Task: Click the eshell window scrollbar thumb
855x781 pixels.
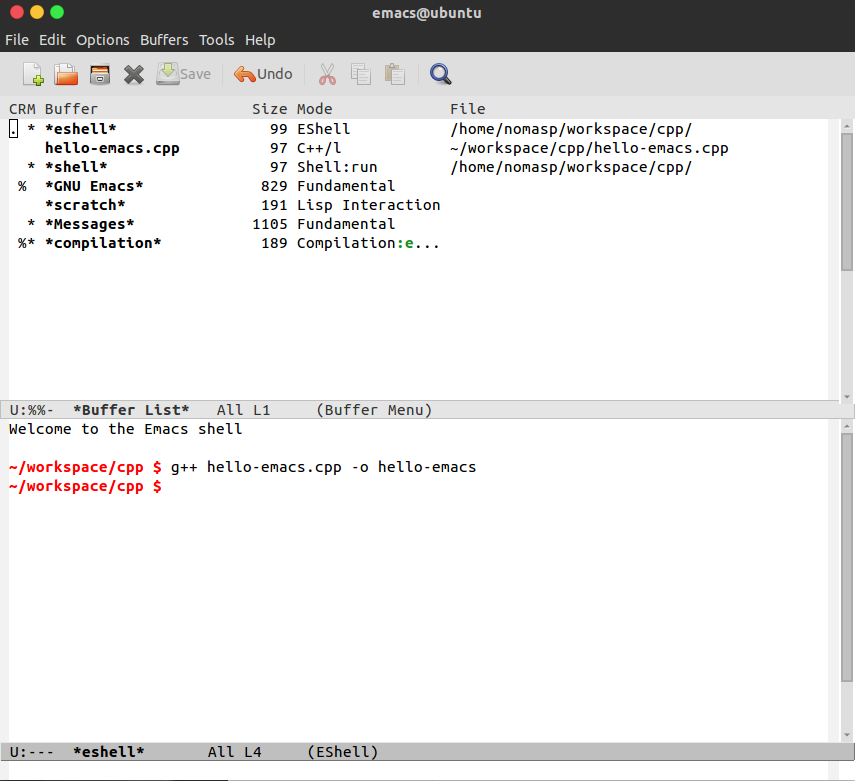Action: click(x=846, y=557)
